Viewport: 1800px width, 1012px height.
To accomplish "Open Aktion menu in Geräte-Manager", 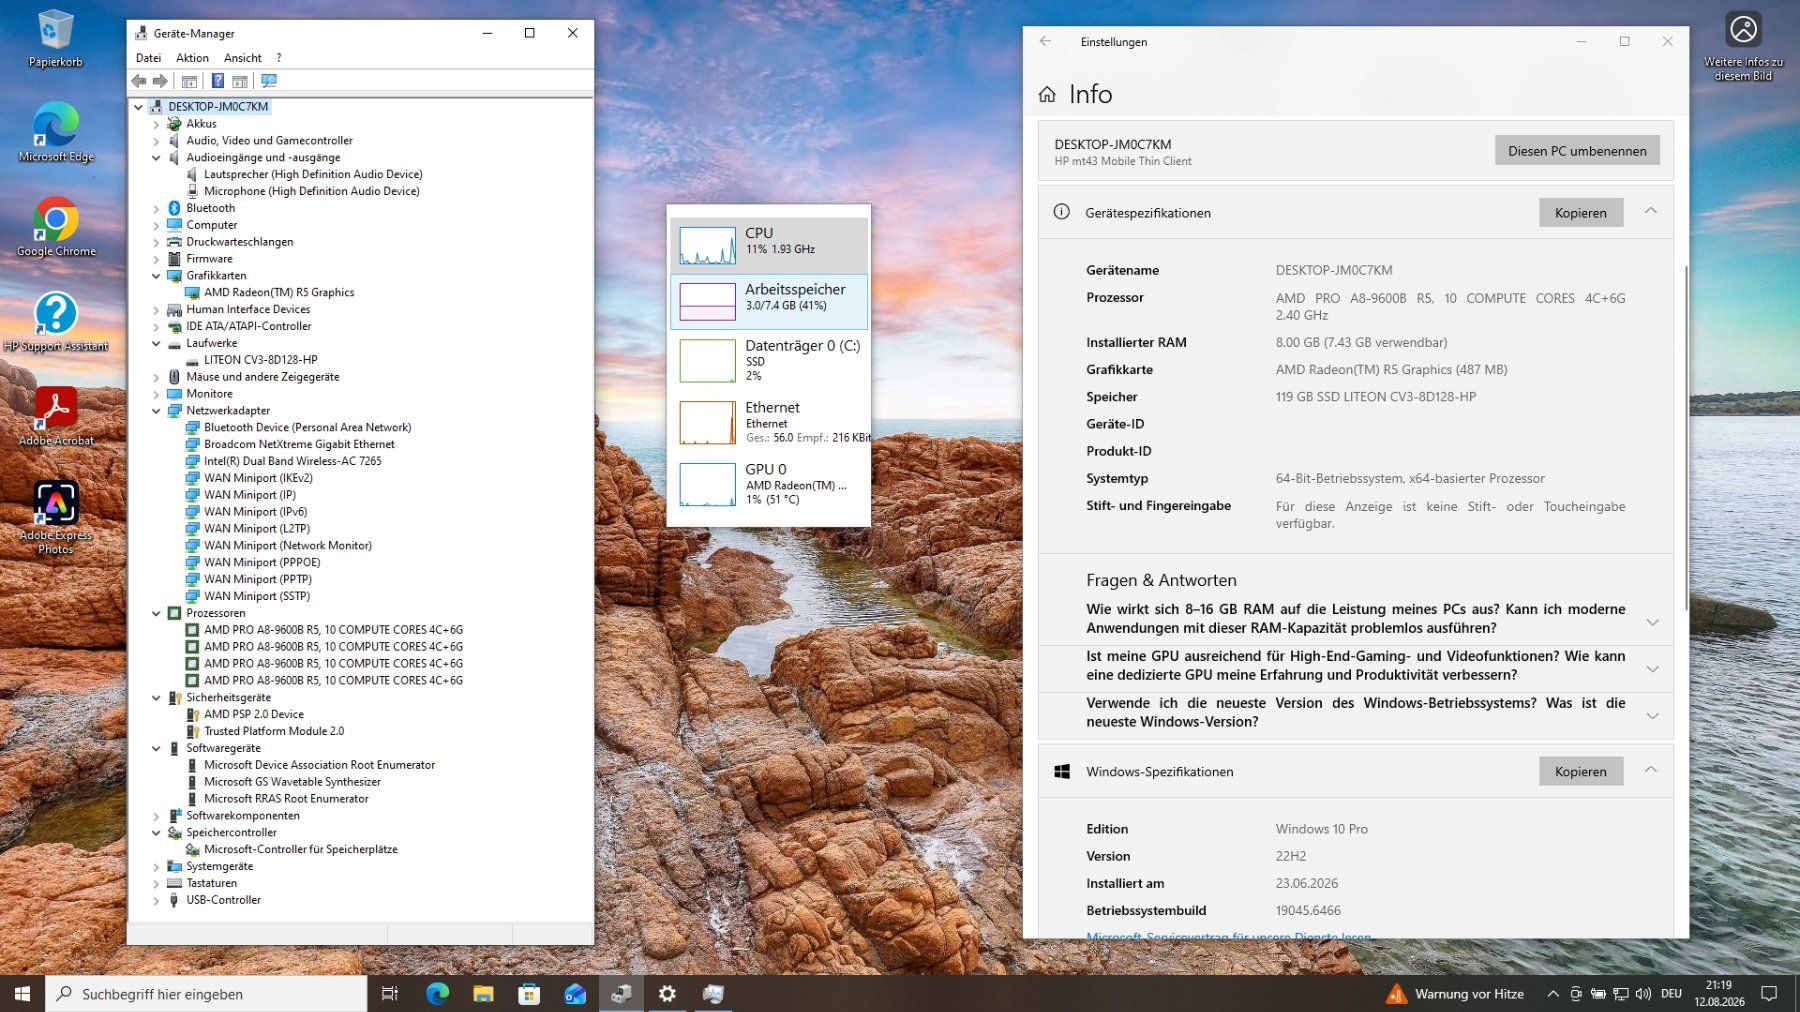I will pyautogui.click(x=192, y=58).
